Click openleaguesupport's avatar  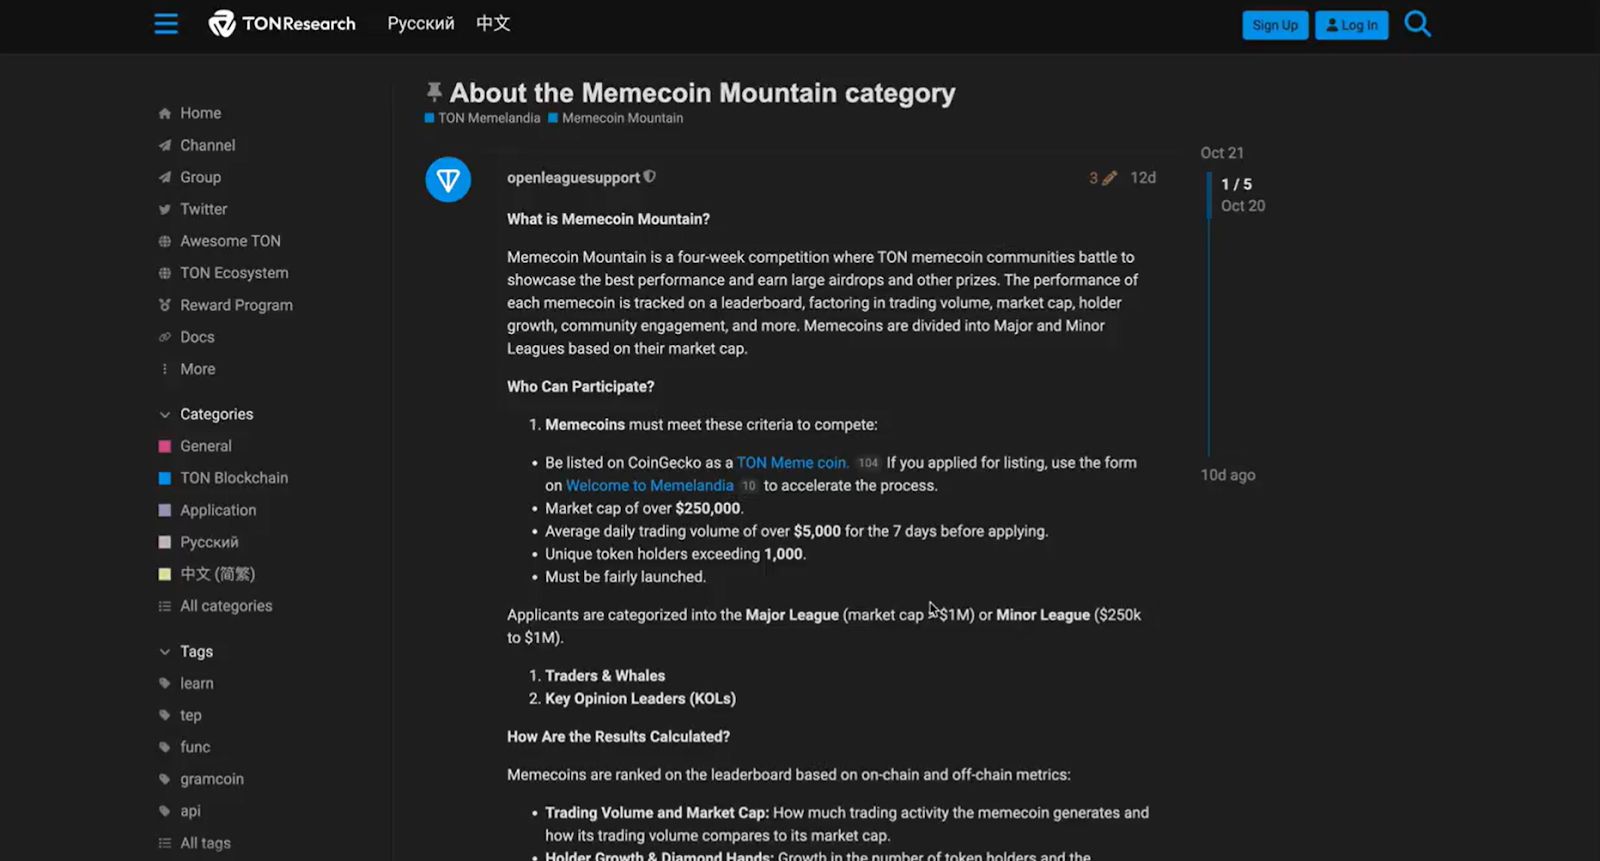pos(448,179)
